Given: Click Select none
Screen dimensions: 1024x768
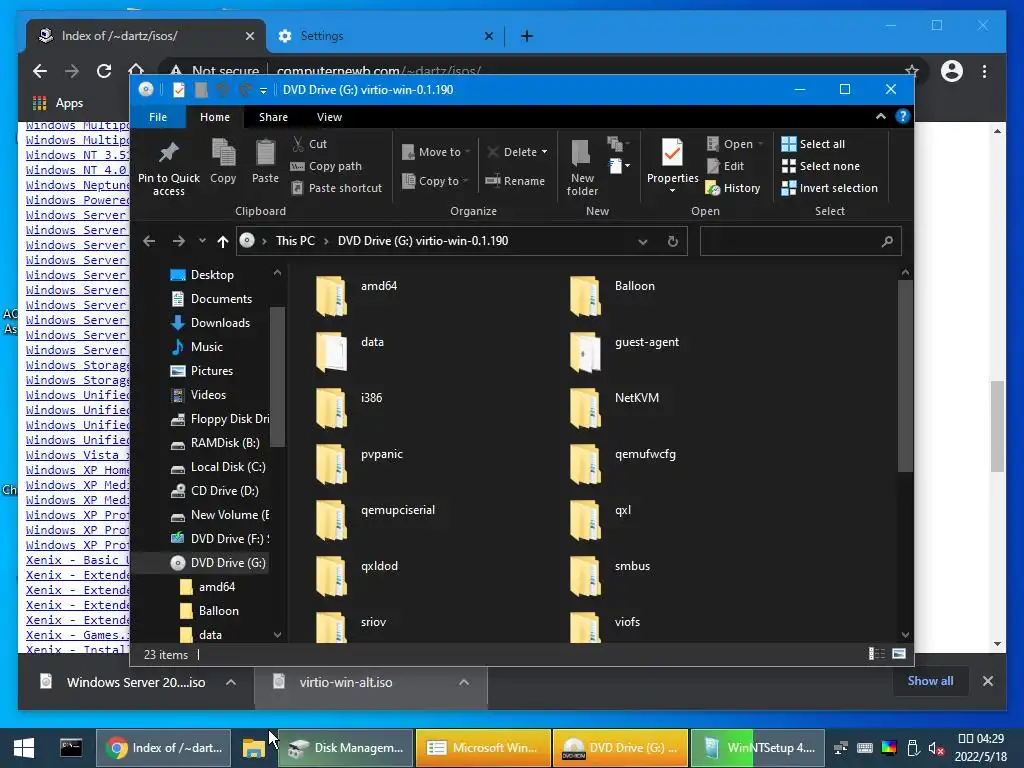Looking at the screenshot, I should (820, 166).
